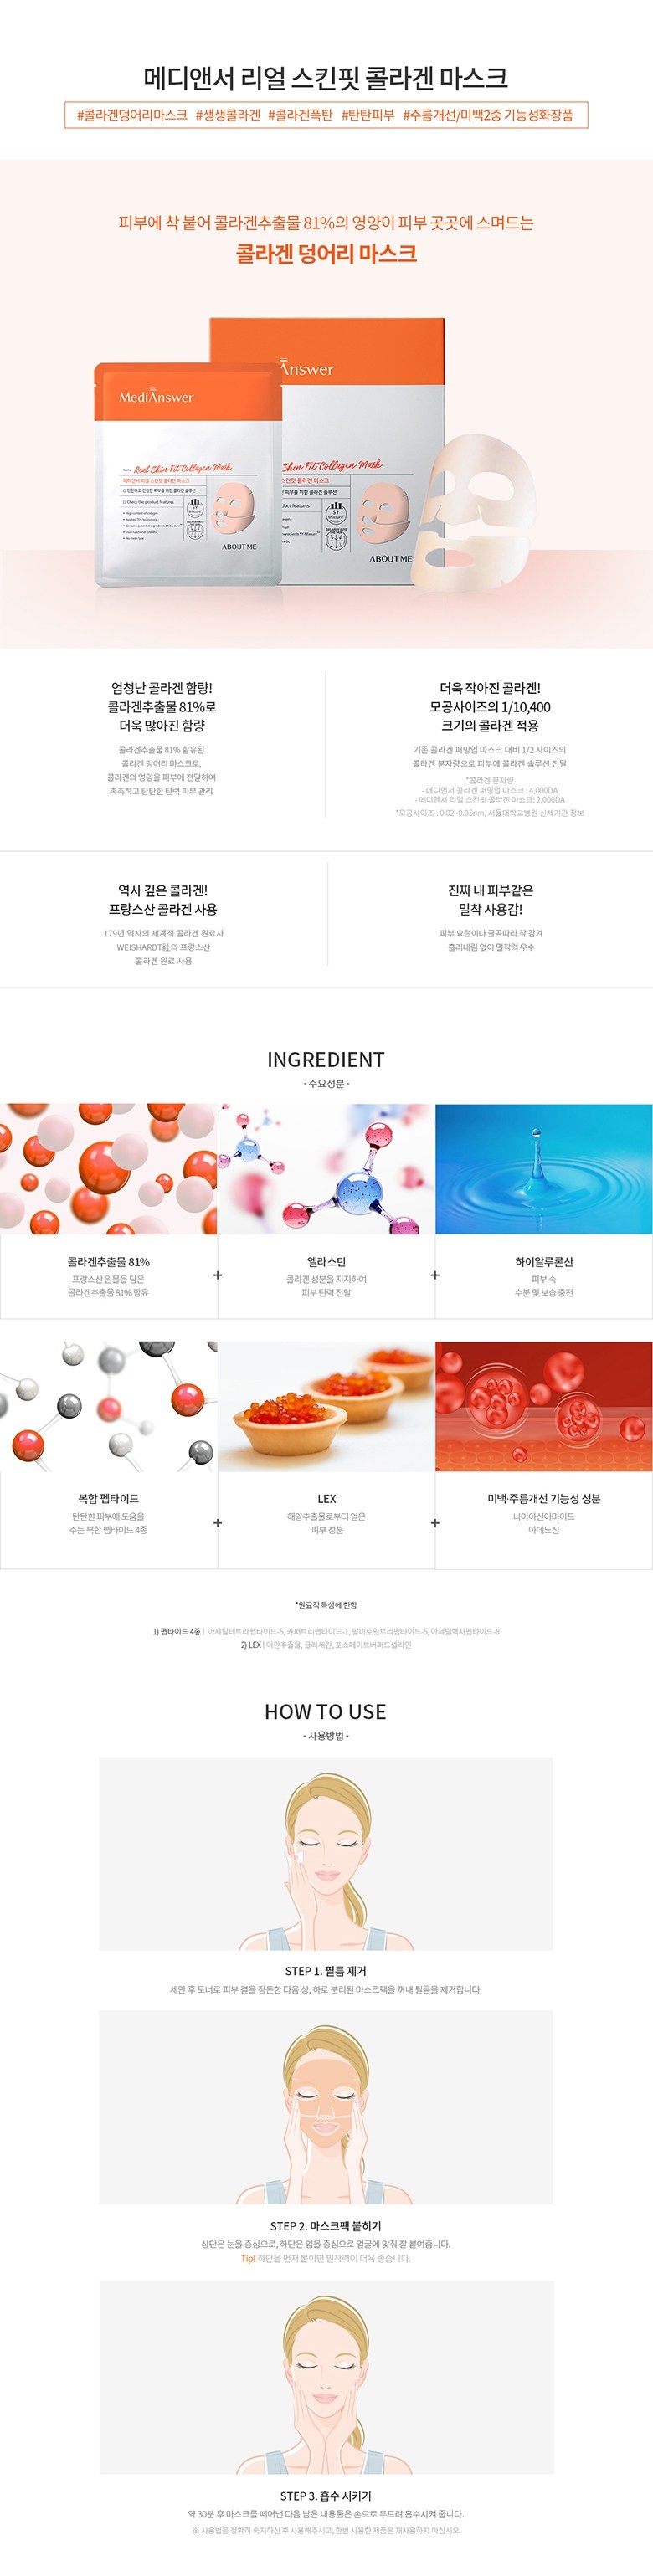This screenshot has height=2576, width=653.
Task: Open the 엘라스틴 molecule ingredient image
Action: click(326, 1168)
